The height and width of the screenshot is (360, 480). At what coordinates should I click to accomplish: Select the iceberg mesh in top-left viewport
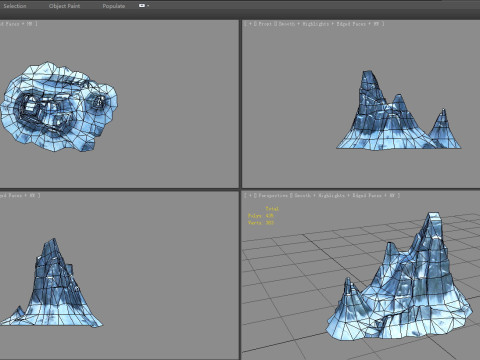click(x=58, y=107)
